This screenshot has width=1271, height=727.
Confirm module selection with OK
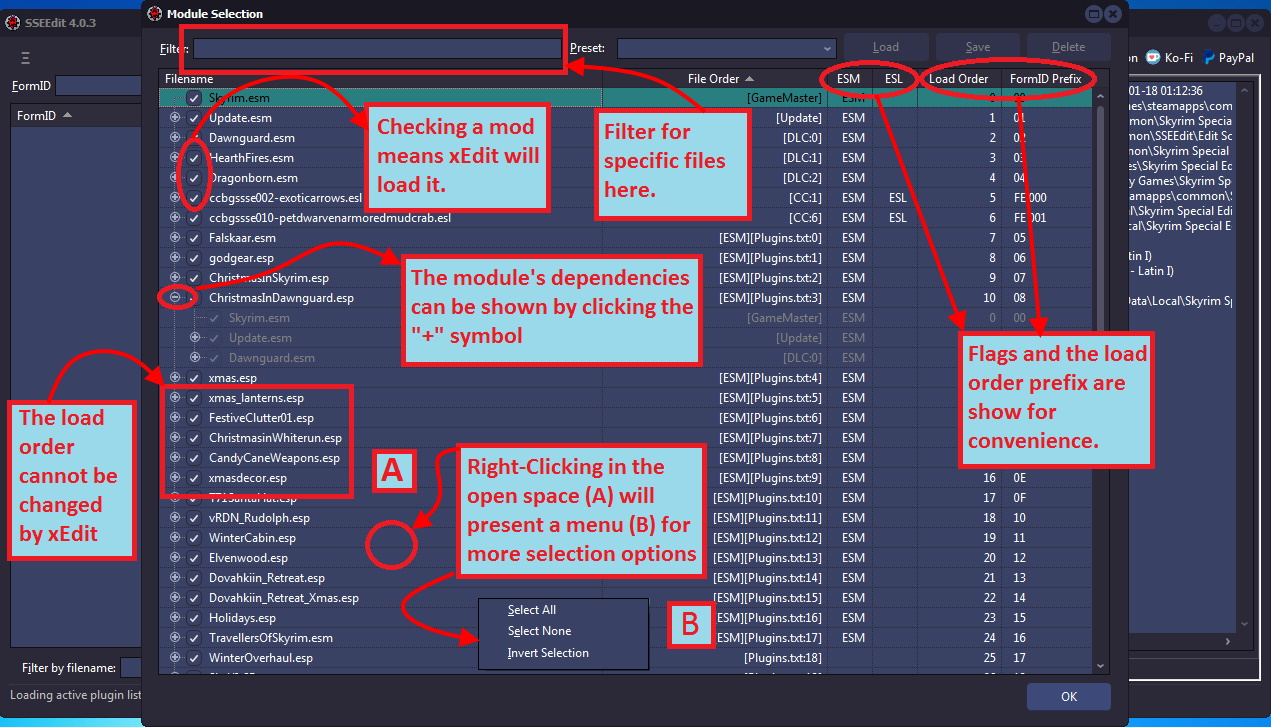tap(1069, 697)
